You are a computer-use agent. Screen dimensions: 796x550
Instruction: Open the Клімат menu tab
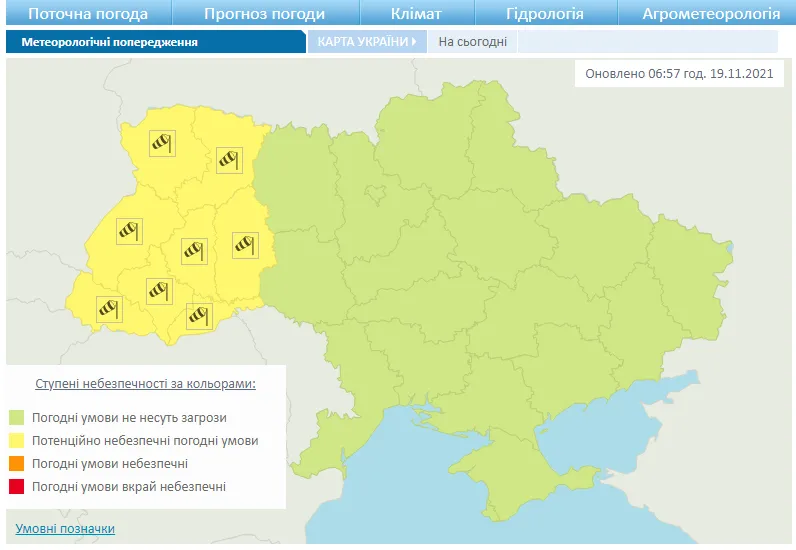click(415, 14)
